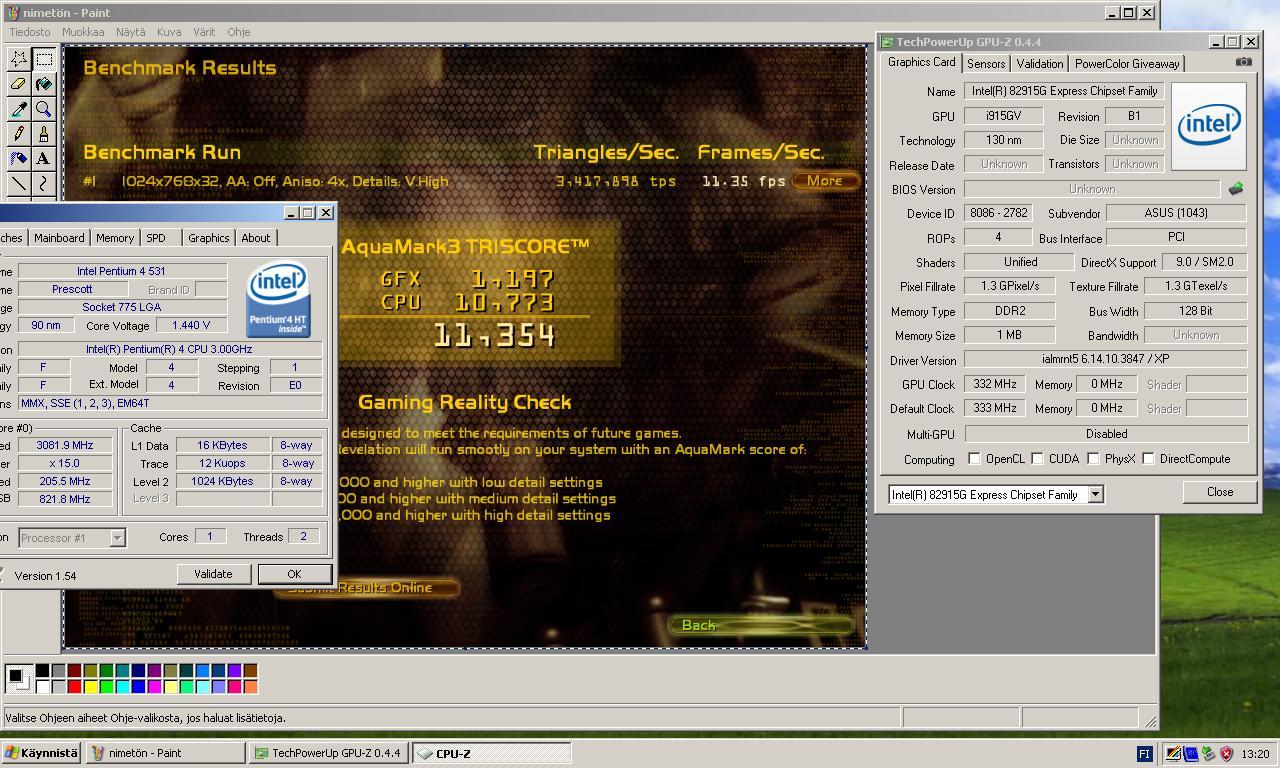Click the CPU-Z taskbar button
This screenshot has width=1280, height=768.
pyautogui.click(x=492, y=753)
